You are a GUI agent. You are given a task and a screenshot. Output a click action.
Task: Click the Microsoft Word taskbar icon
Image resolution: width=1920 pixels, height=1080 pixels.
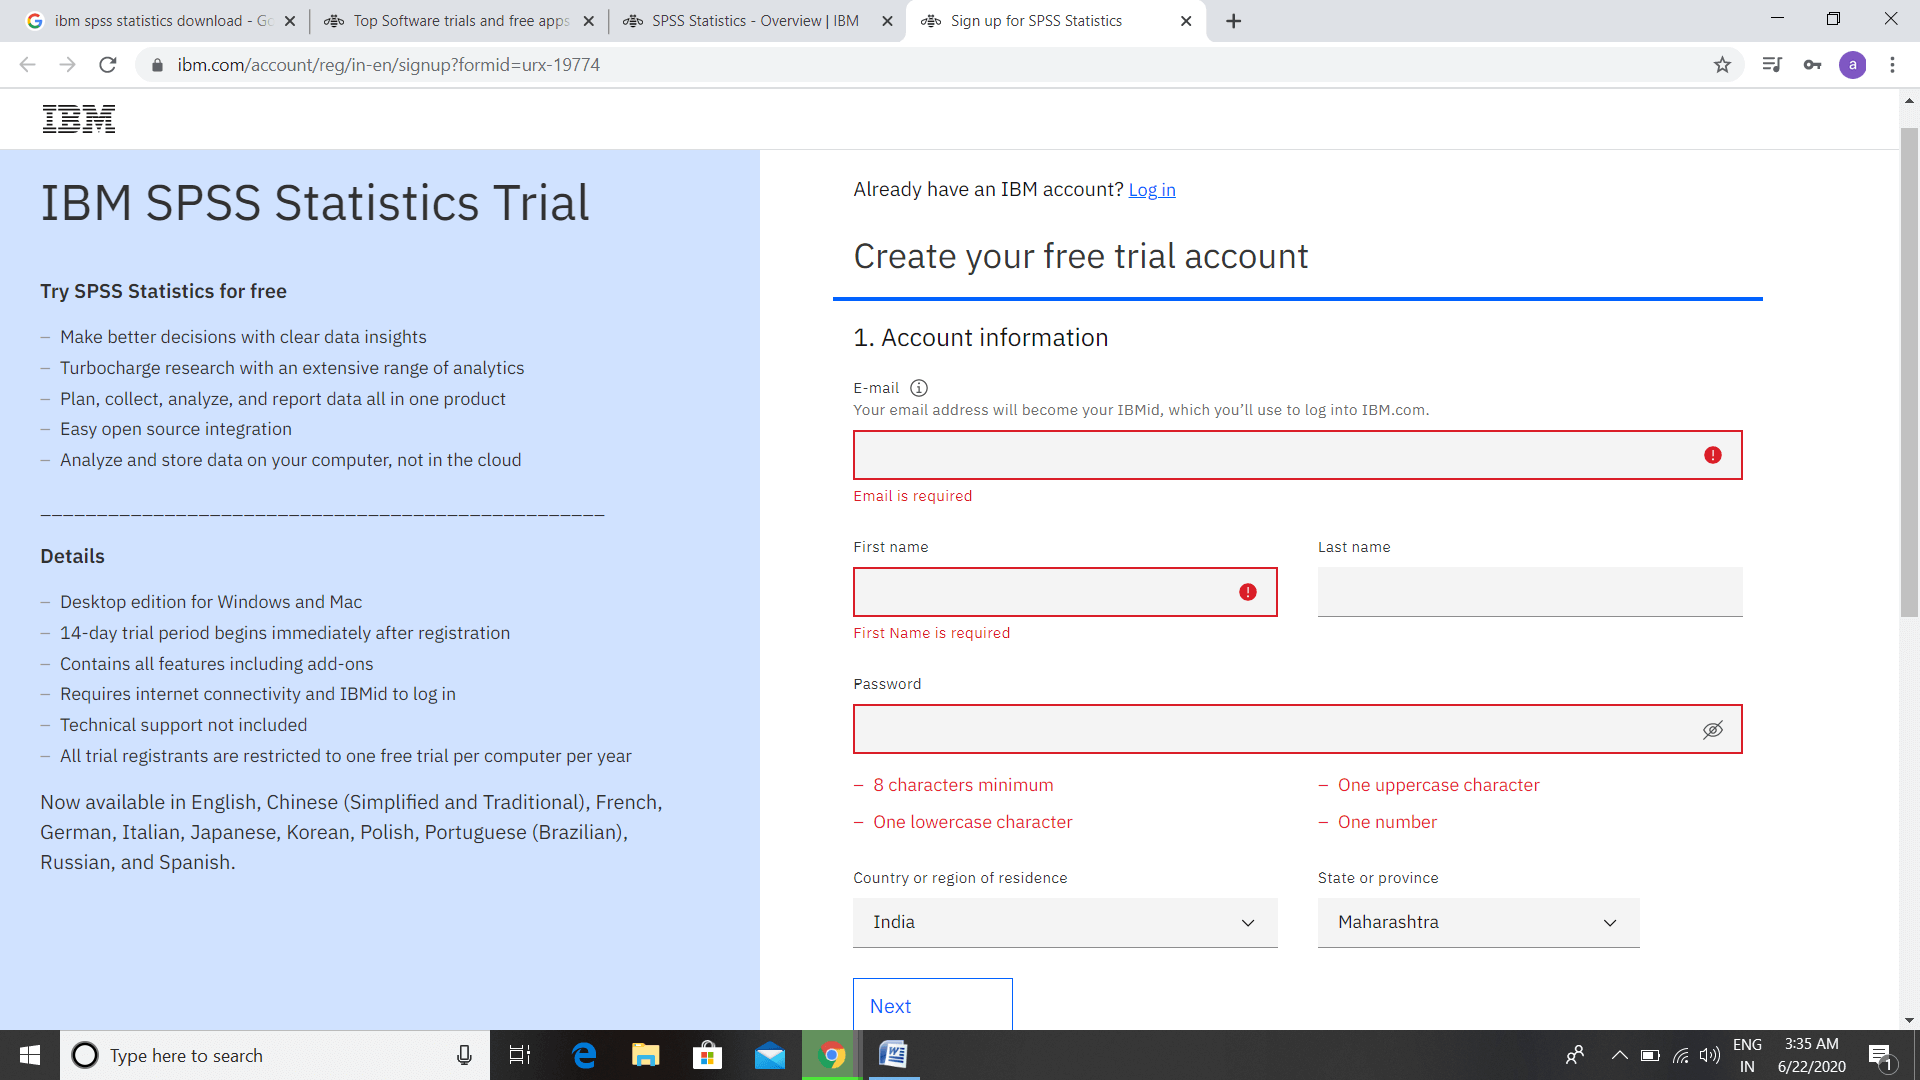point(895,1054)
